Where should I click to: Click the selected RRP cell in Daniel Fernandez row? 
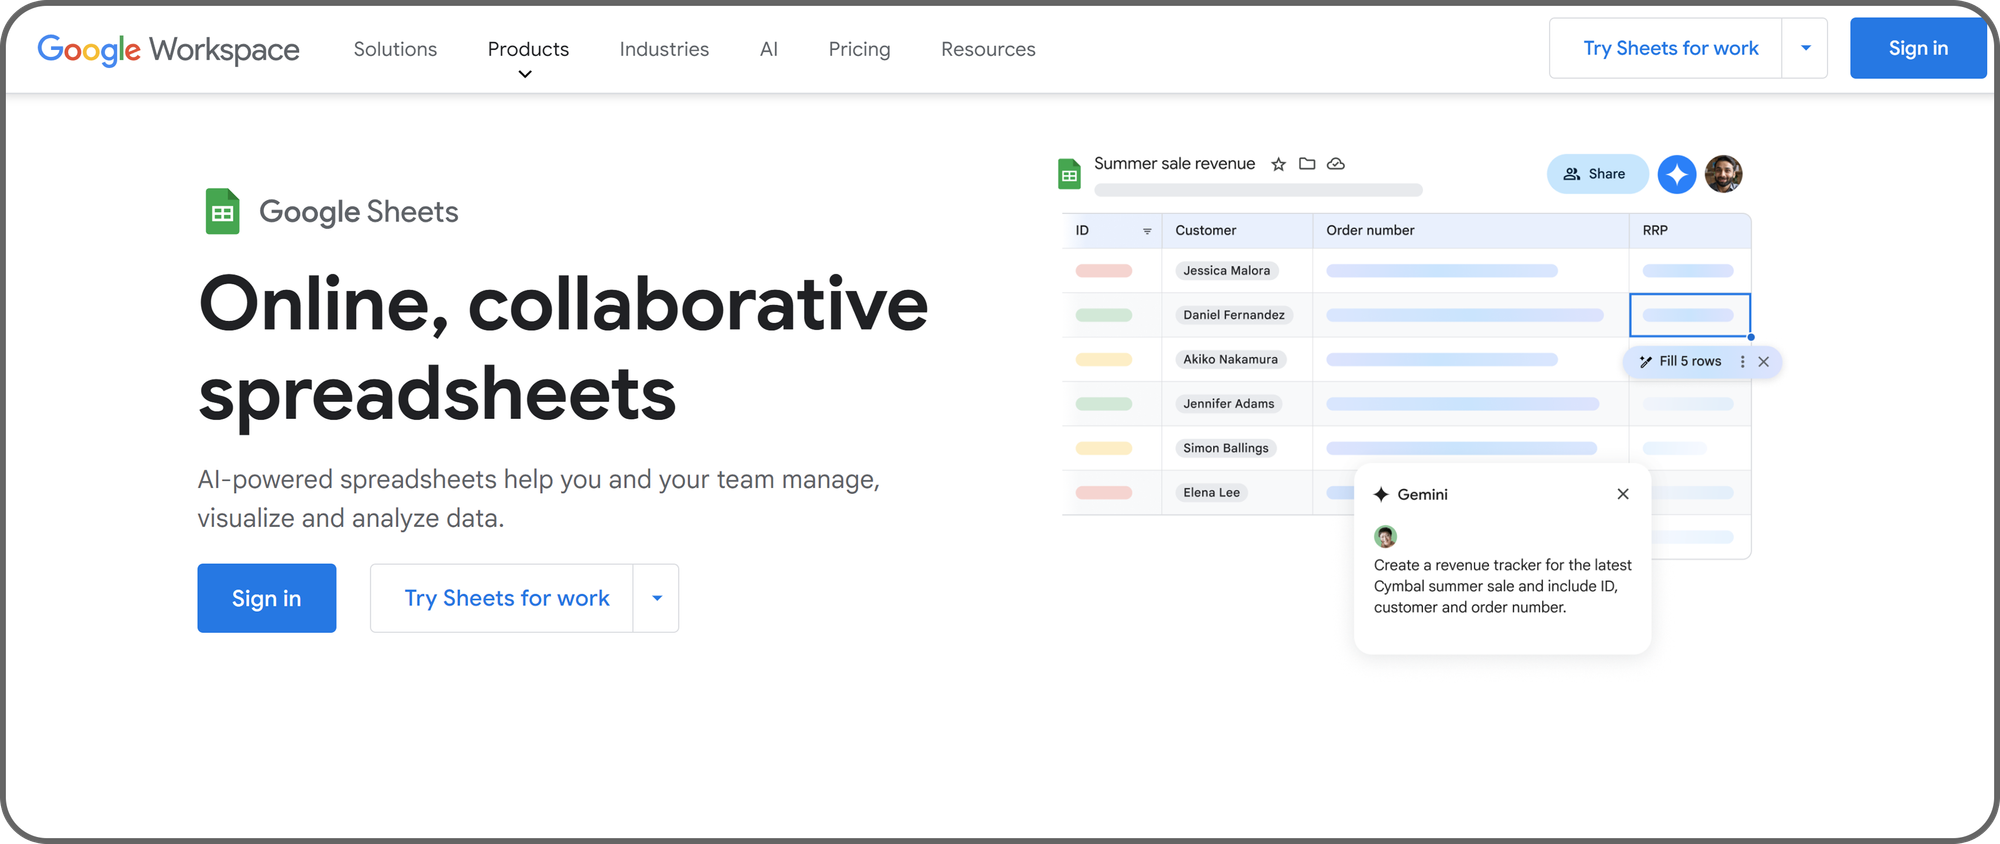pos(1690,315)
